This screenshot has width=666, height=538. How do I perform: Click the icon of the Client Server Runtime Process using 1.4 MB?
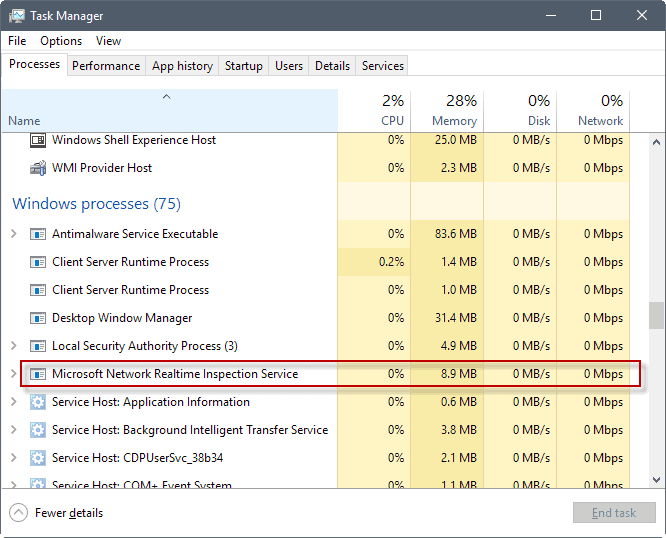click(x=38, y=262)
